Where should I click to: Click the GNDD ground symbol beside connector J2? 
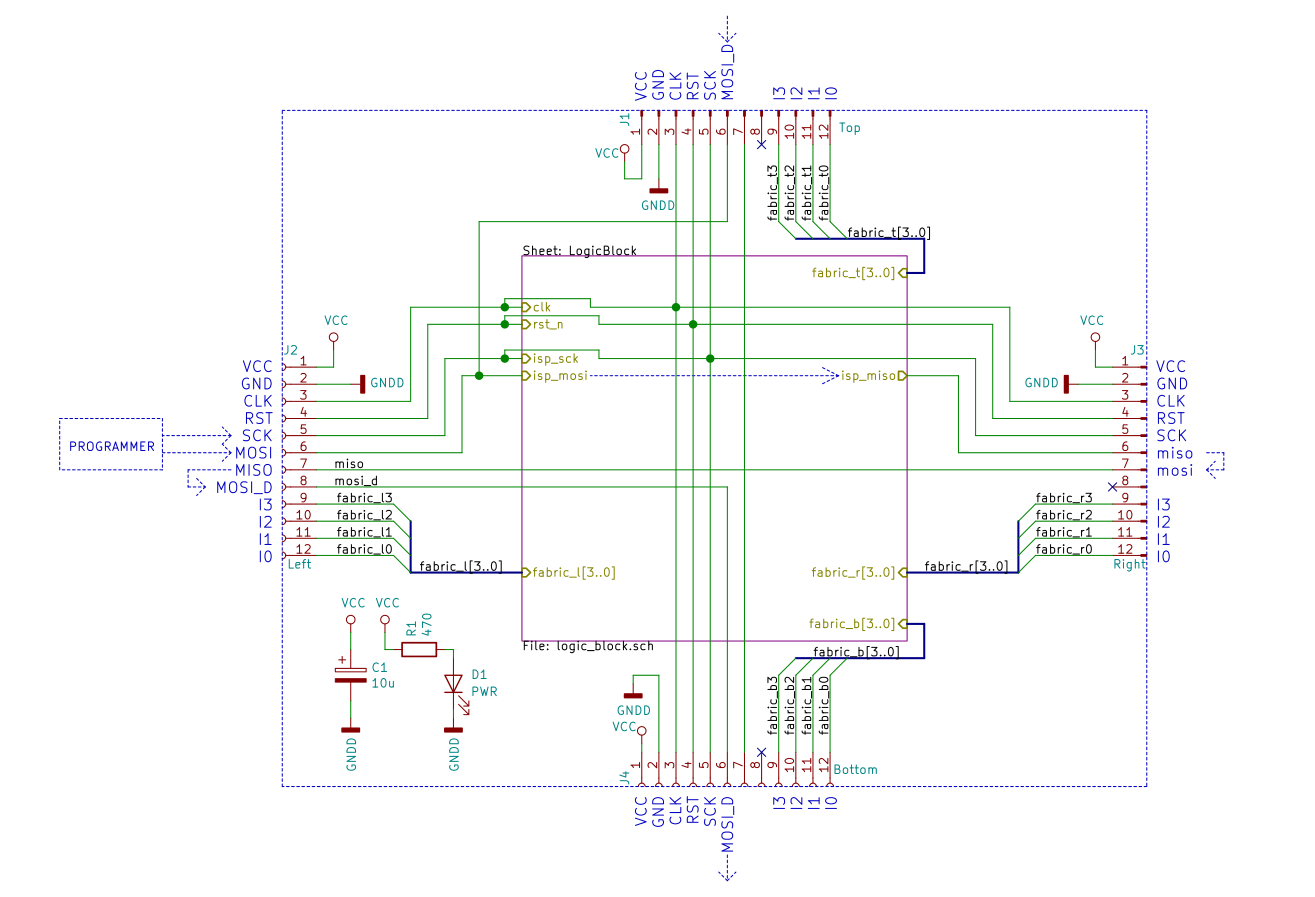coord(362,383)
